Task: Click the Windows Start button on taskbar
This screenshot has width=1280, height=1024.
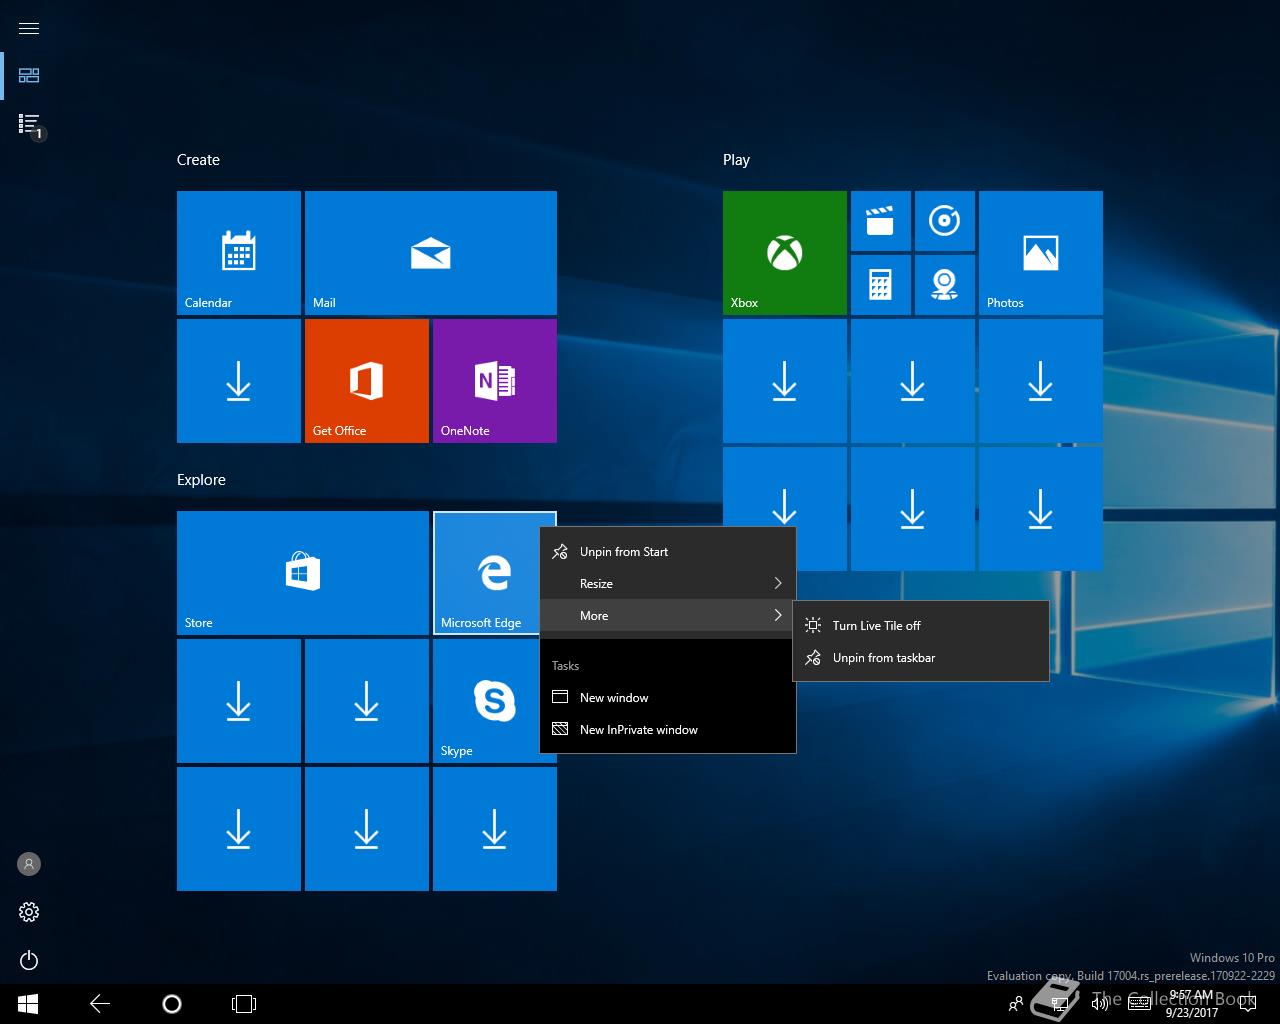Action: pyautogui.click(x=27, y=1004)
